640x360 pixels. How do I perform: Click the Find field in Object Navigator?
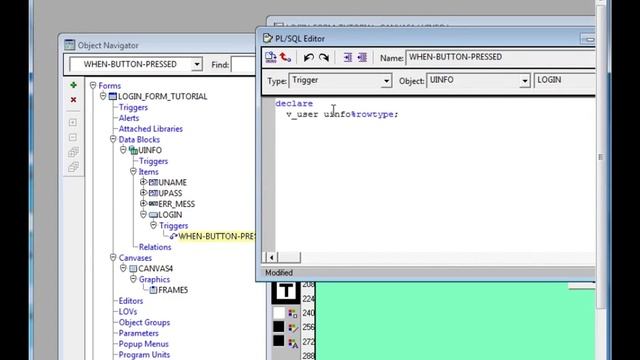[x=243, y=64]
